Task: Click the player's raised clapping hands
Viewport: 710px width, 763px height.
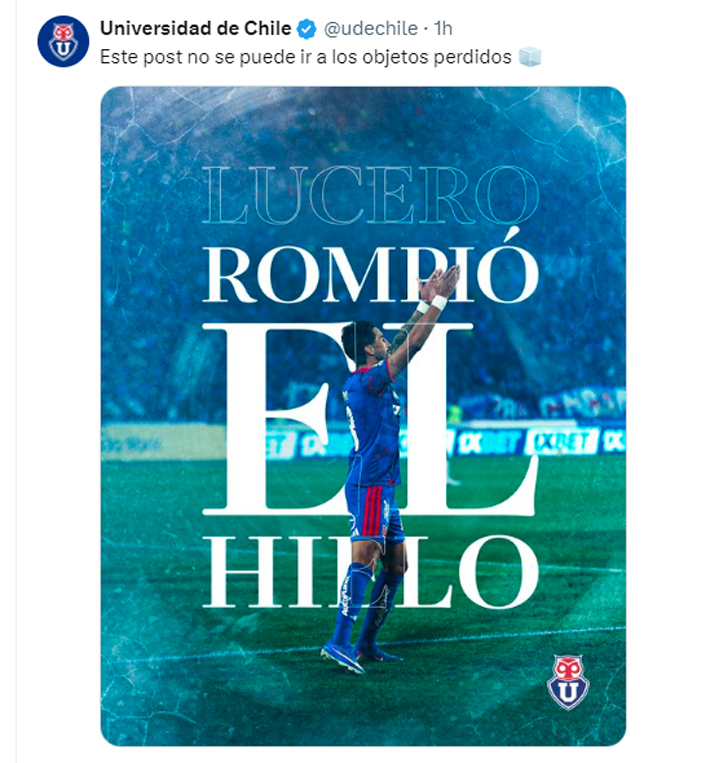Action: 438,283
